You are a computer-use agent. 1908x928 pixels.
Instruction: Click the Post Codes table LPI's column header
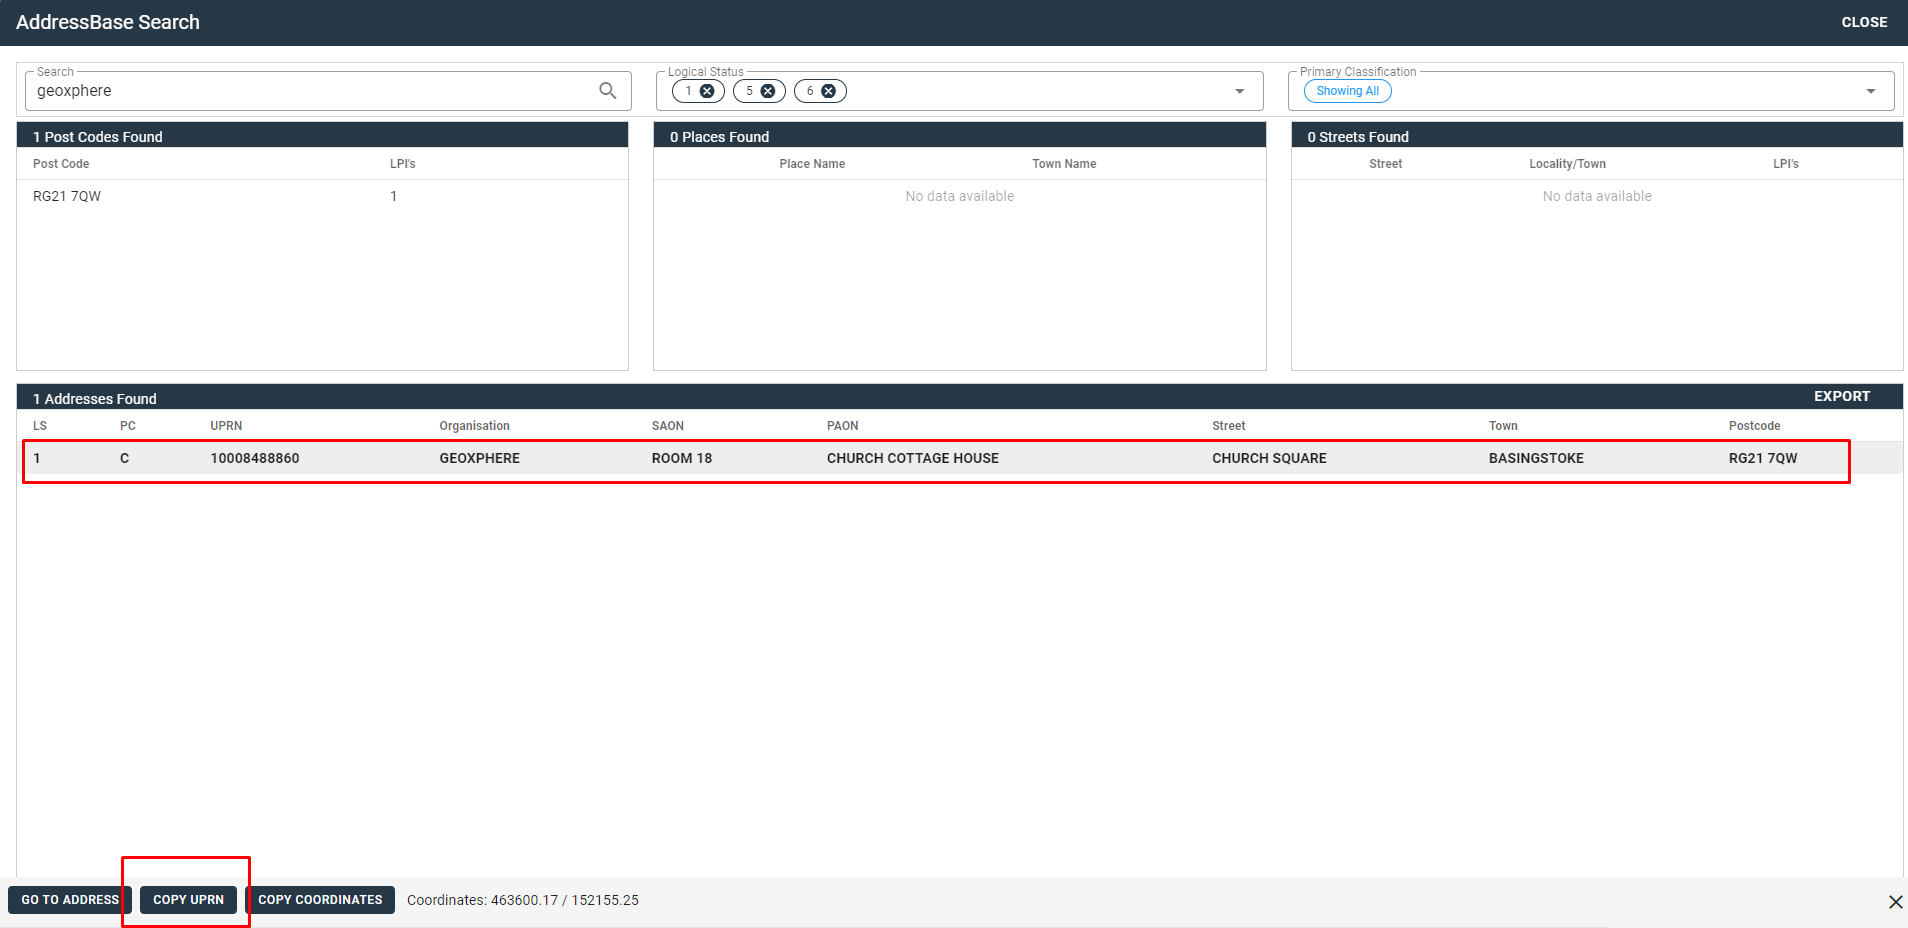pyautogui.click(x=403, y=164)
